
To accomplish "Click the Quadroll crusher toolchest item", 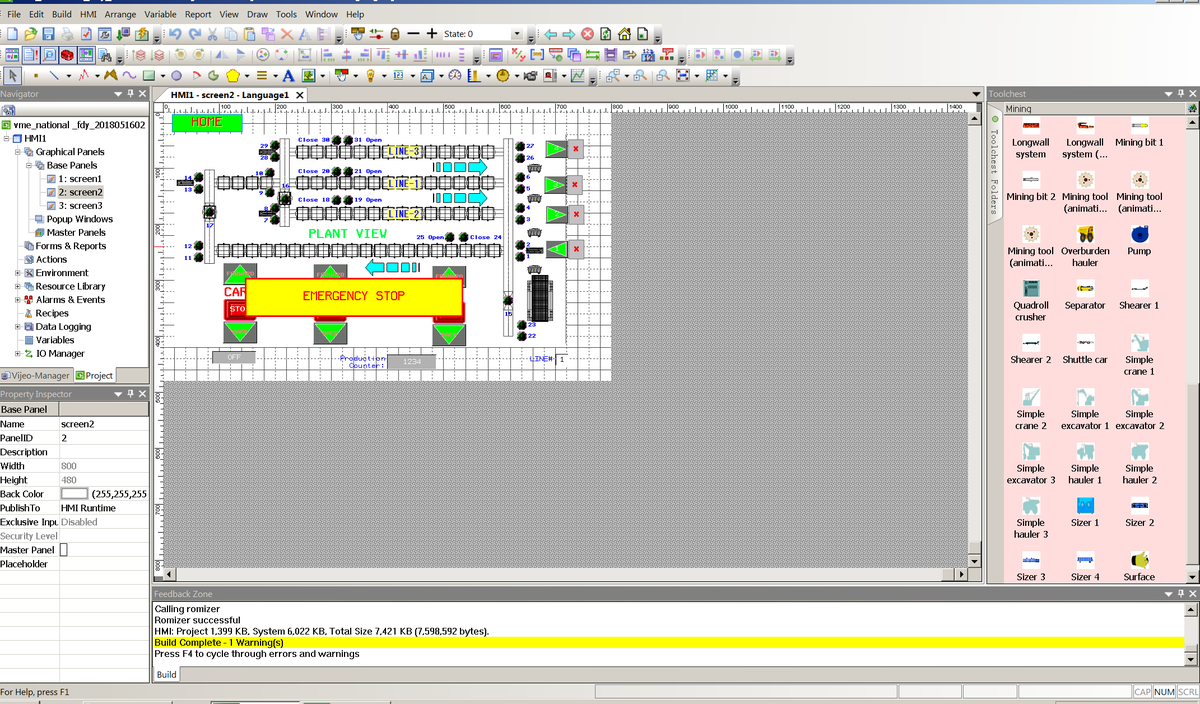I will [x=1030, y=300].
